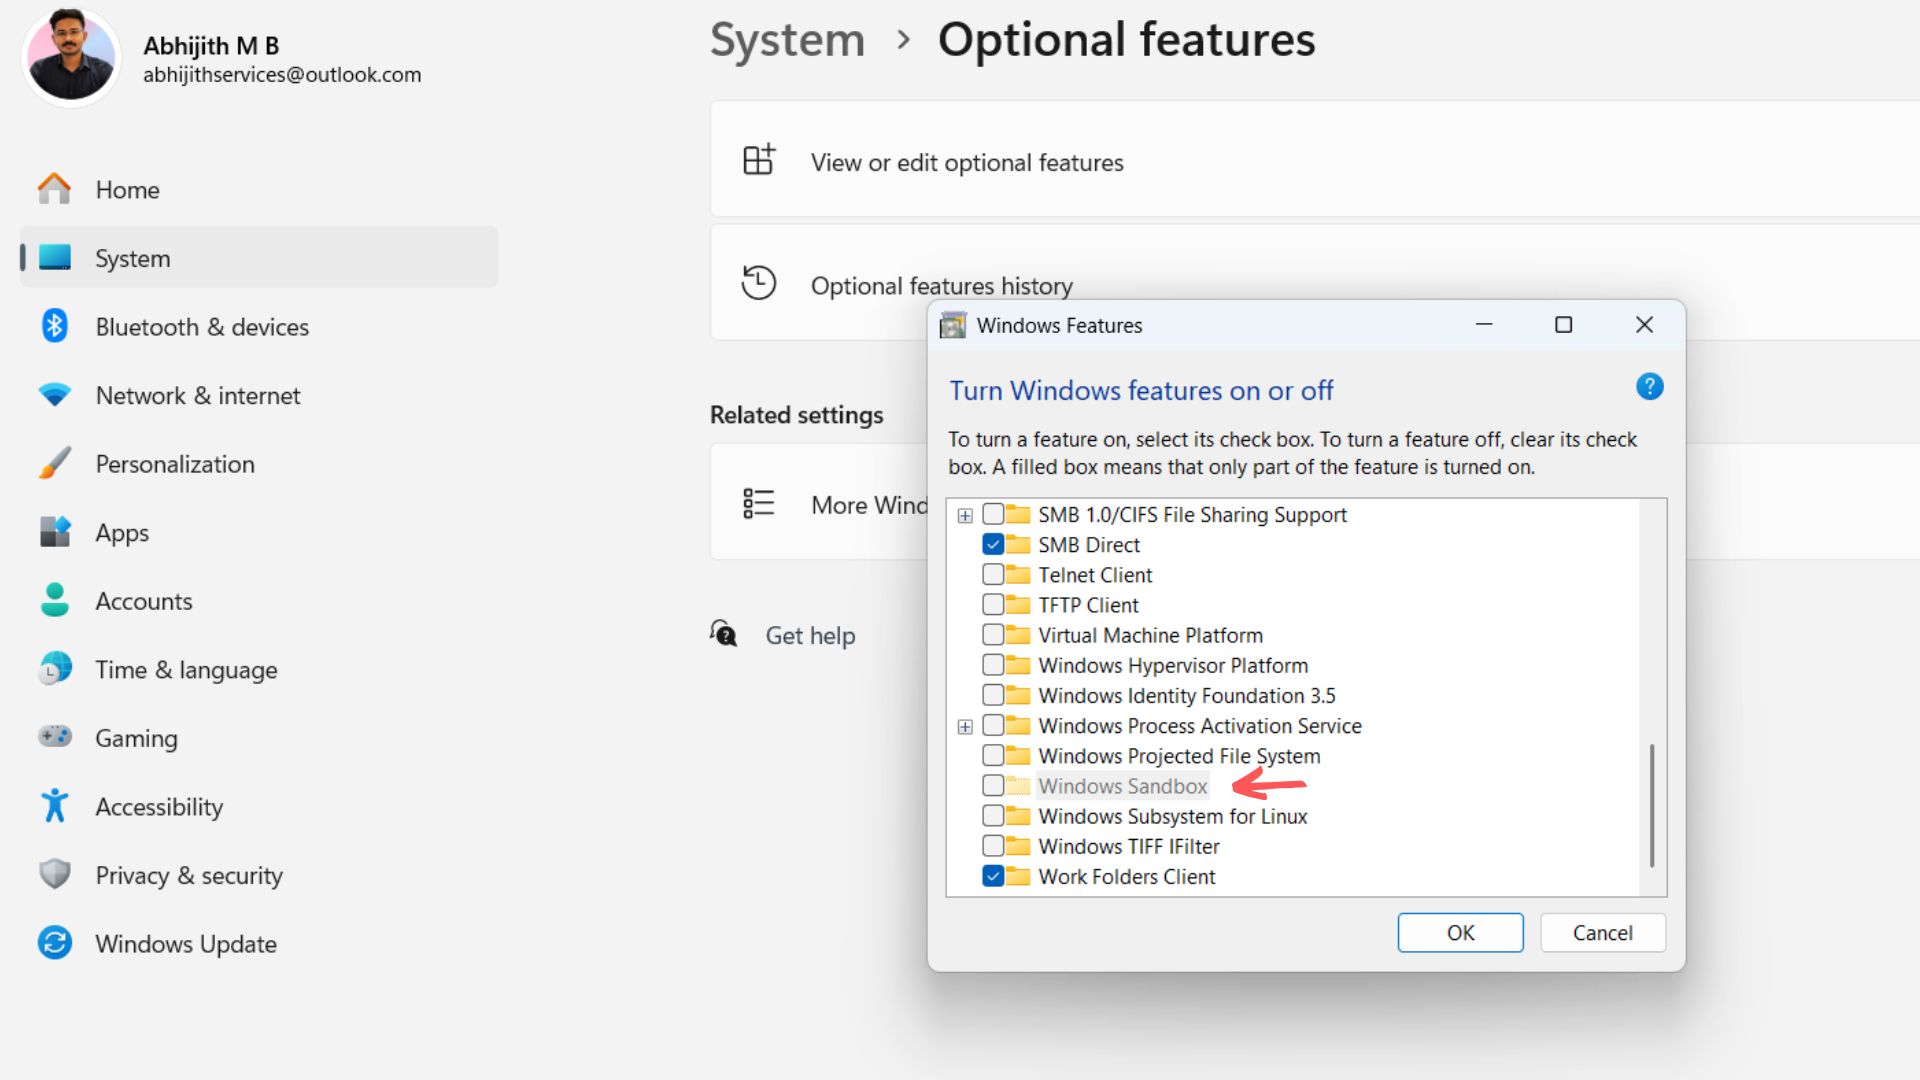Click the user profile picture
The image size is (1920, 1080).
[x=71, y=57]
